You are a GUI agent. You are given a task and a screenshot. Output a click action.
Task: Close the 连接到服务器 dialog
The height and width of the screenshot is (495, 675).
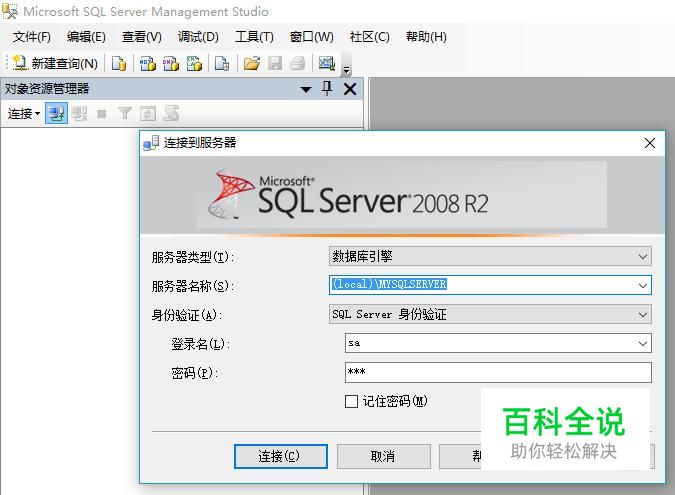click(650, 143)
